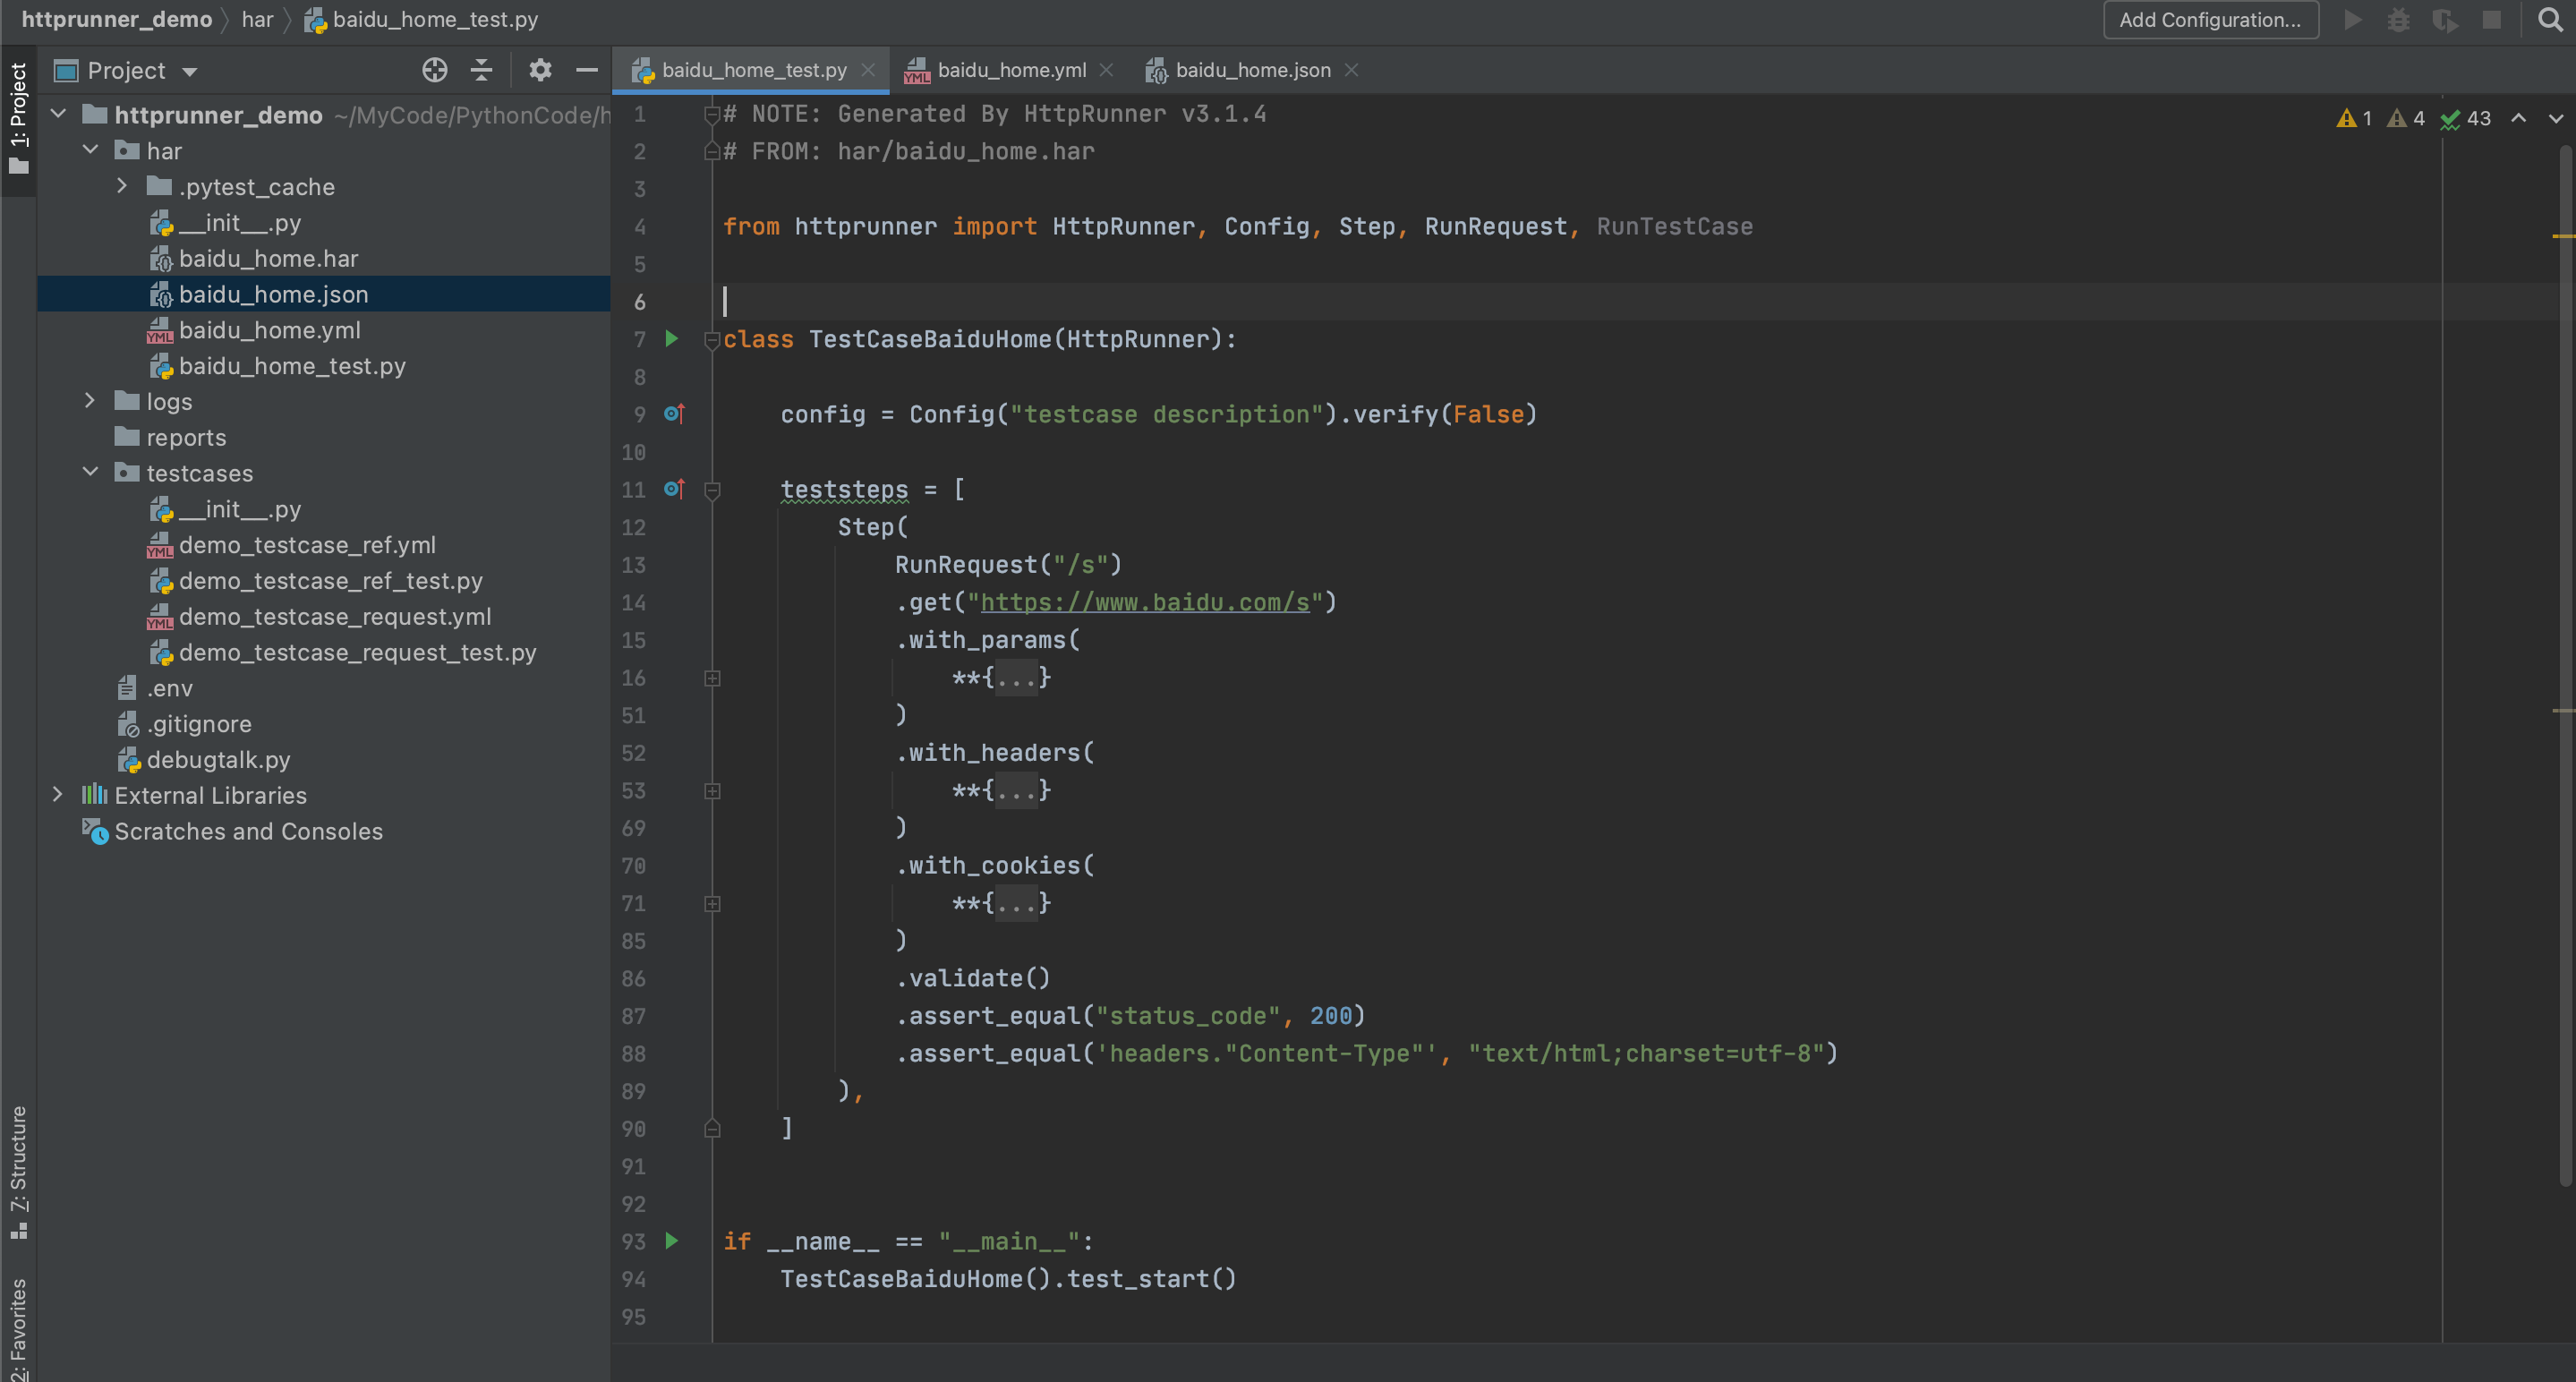Fold the teststeps list at line 11
Screen dimensions: 2576x1382
click(x=712, y=490)
